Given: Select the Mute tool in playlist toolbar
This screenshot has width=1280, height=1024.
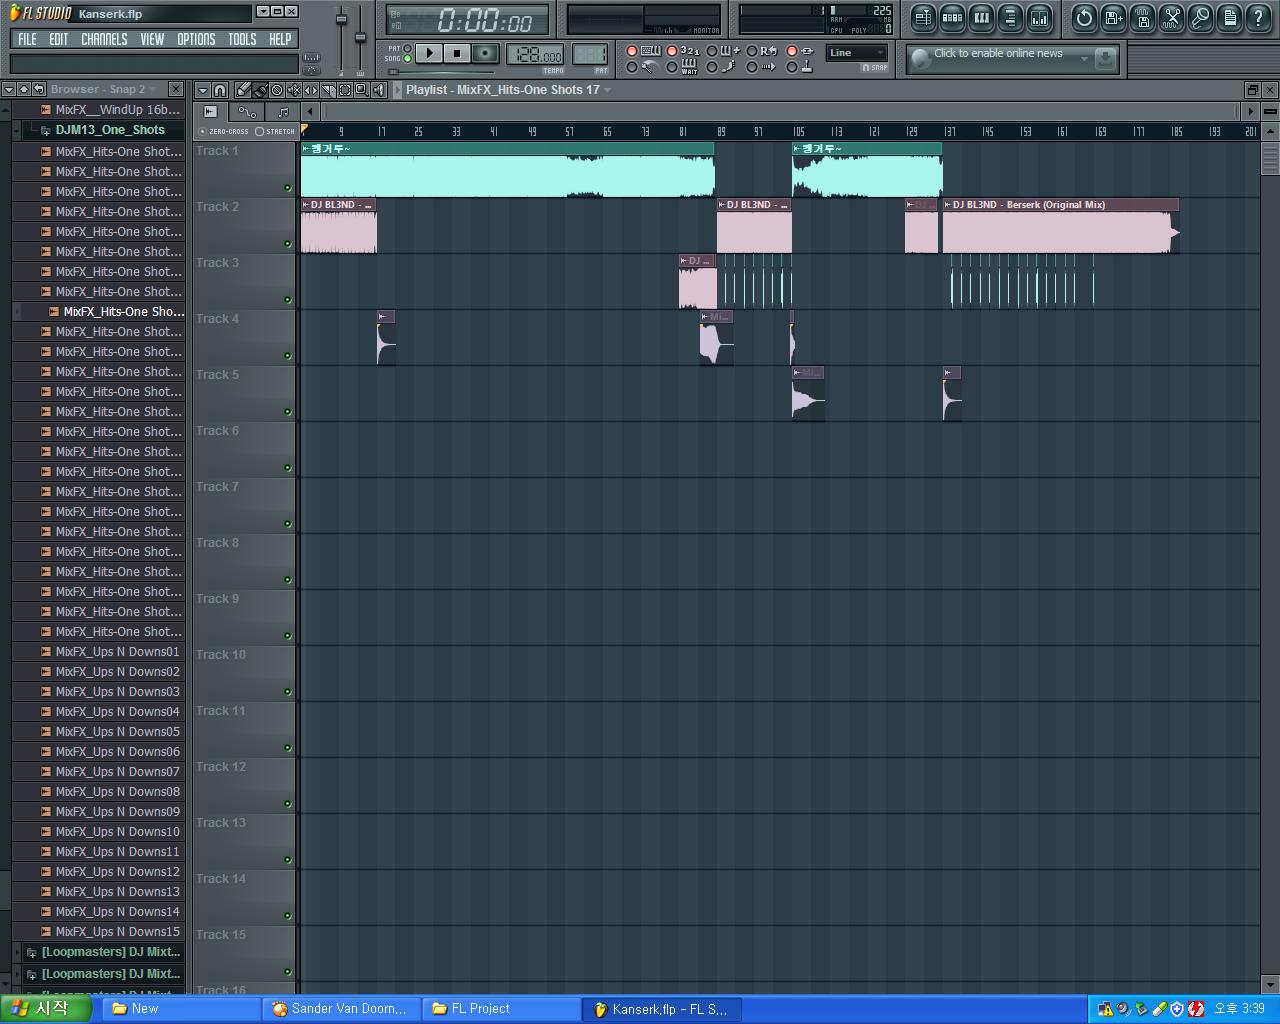Looking at the screenshot, I should [x=294, y=90].
